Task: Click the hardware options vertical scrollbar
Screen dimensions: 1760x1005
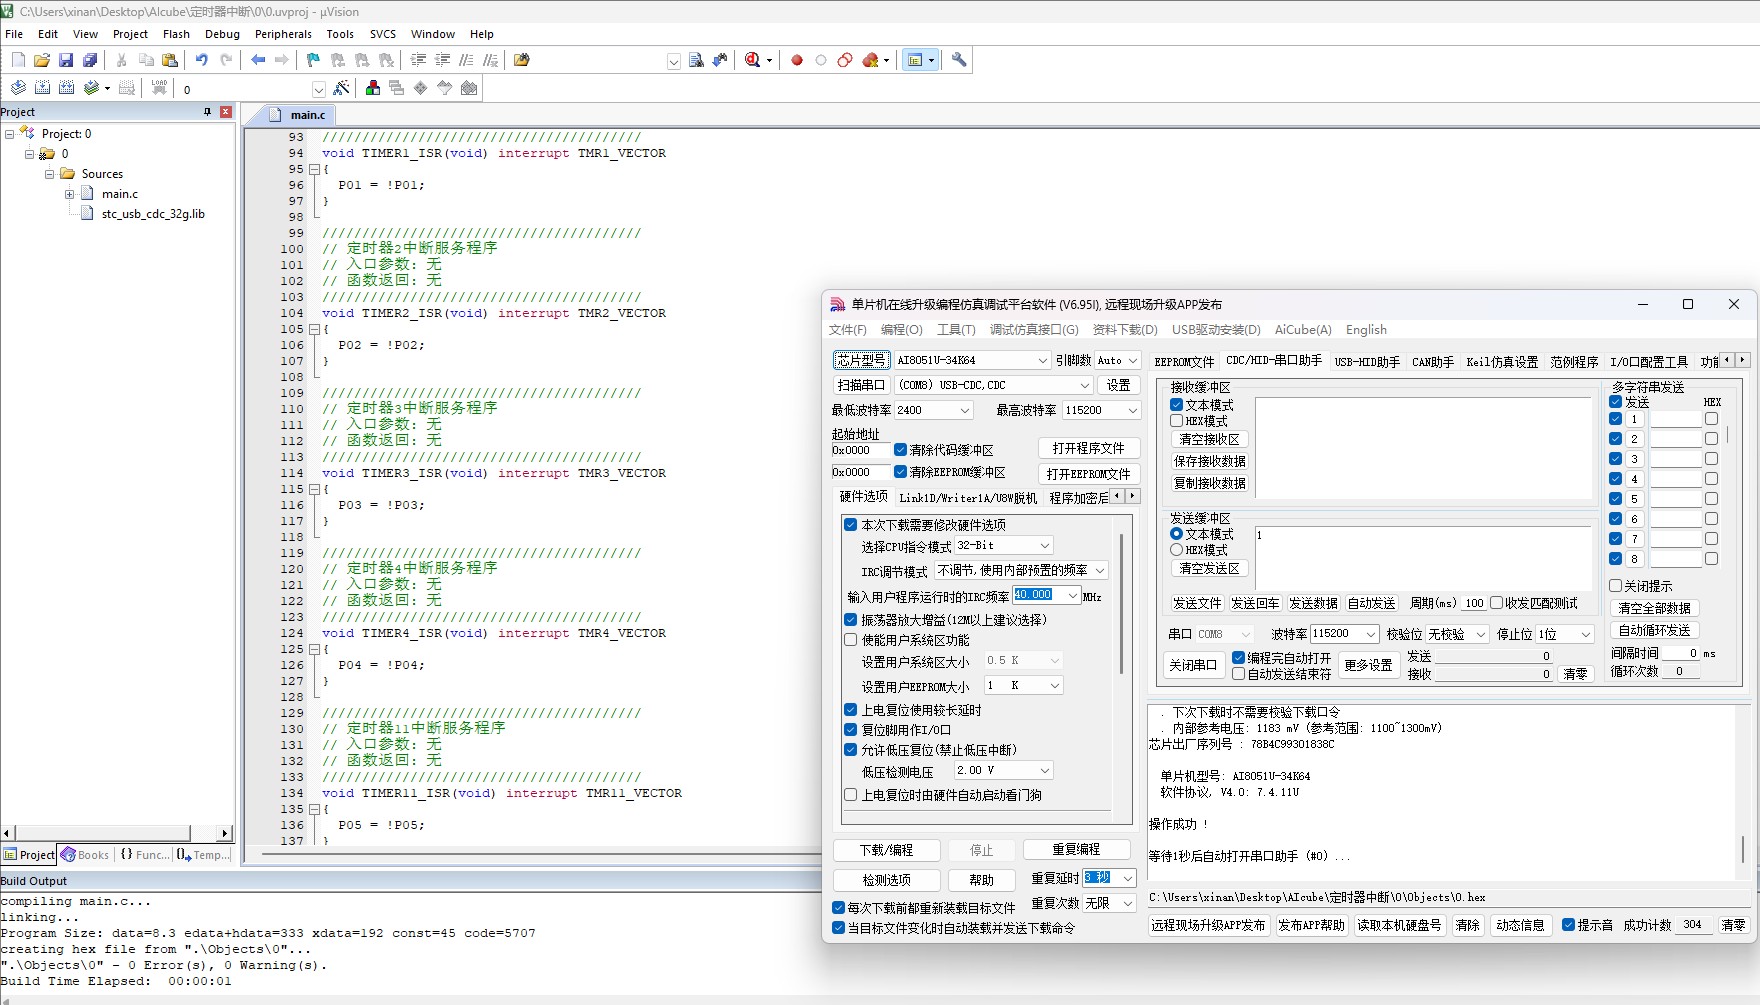Action: [1121, 603]
